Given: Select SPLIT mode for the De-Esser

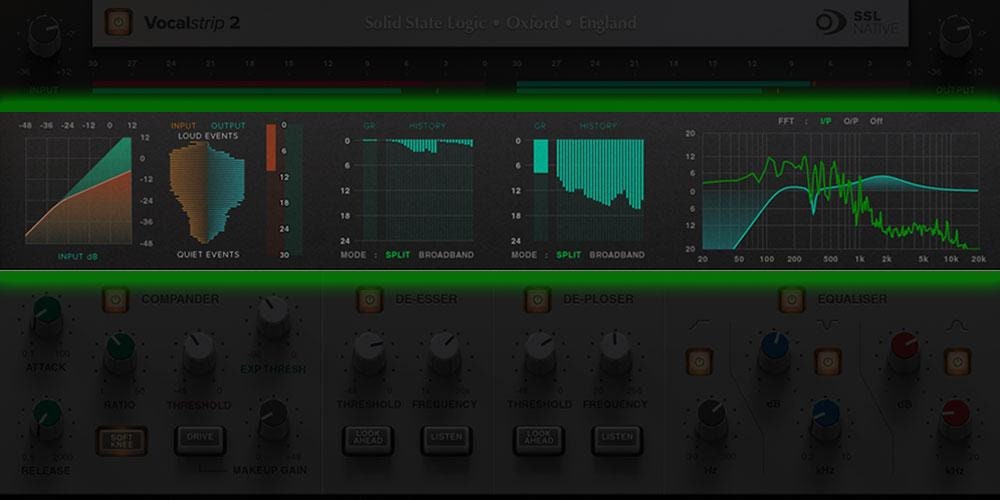Looking at the screenshot, I should (398, 255).
